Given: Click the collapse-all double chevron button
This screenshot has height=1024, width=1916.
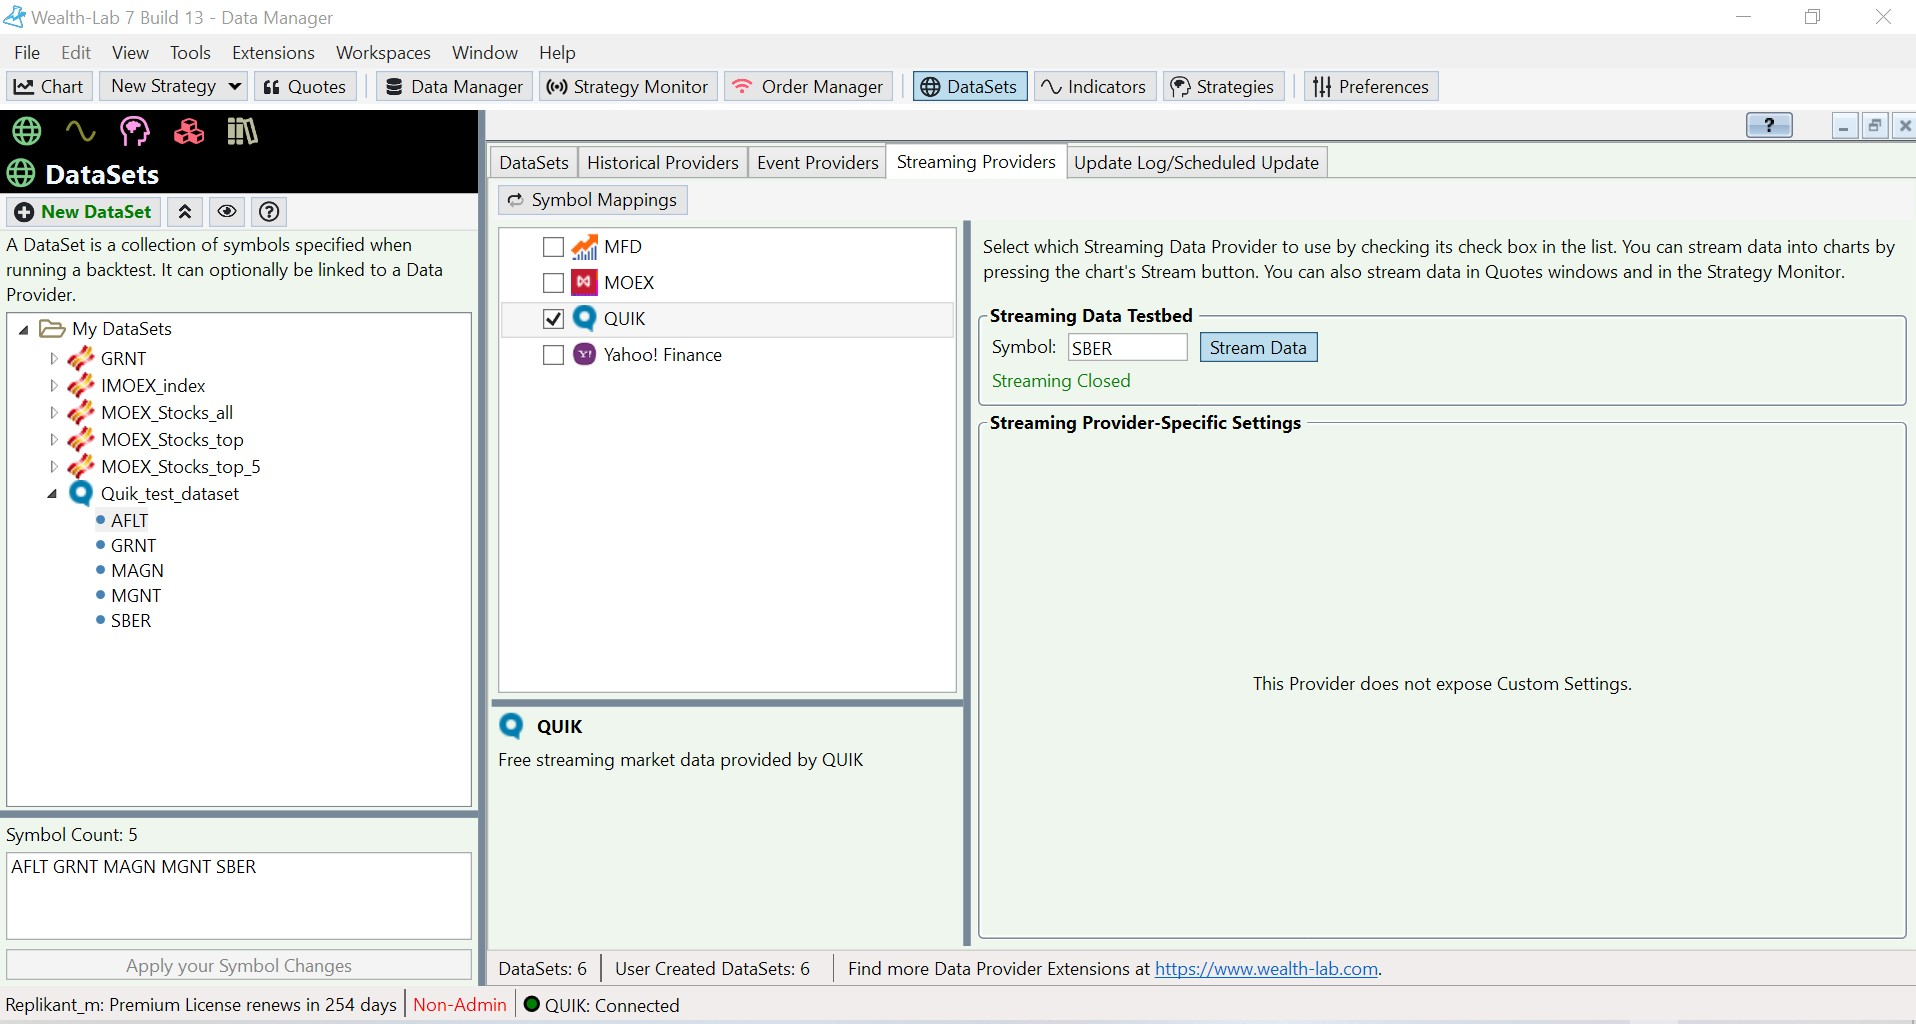Looking at the screenshot, I should (x=185, y=212).
